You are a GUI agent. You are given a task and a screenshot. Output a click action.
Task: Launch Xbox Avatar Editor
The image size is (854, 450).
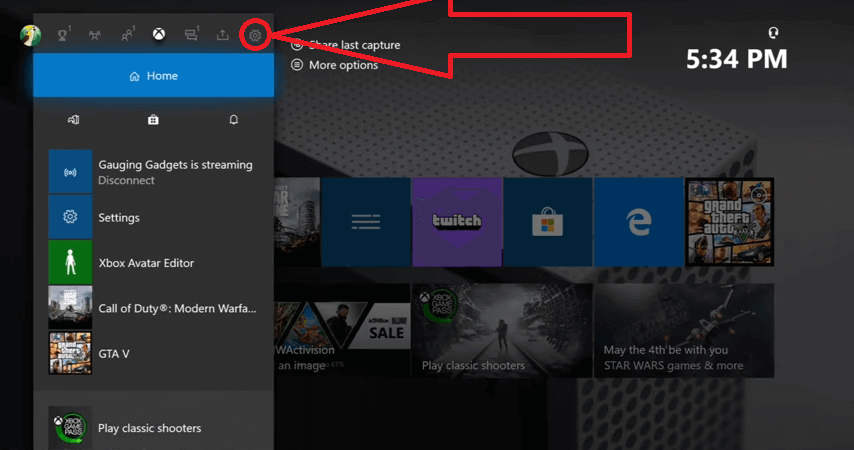pyautogui.click(x=152, y=263)
